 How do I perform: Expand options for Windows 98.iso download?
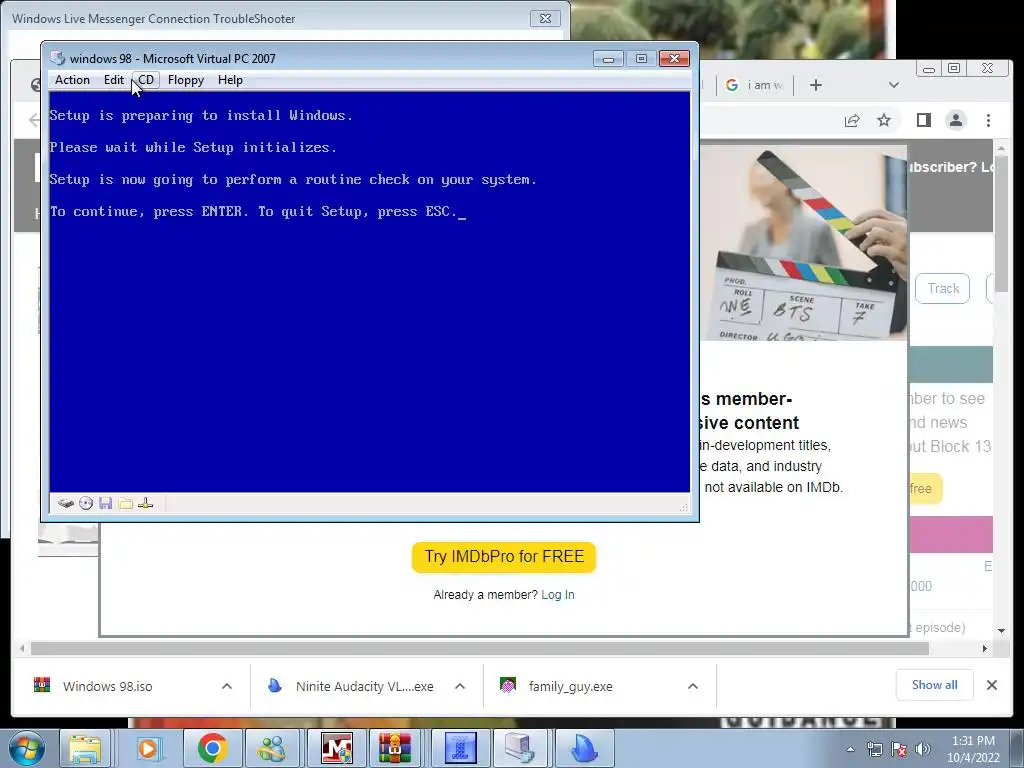[x=227, y=686]
